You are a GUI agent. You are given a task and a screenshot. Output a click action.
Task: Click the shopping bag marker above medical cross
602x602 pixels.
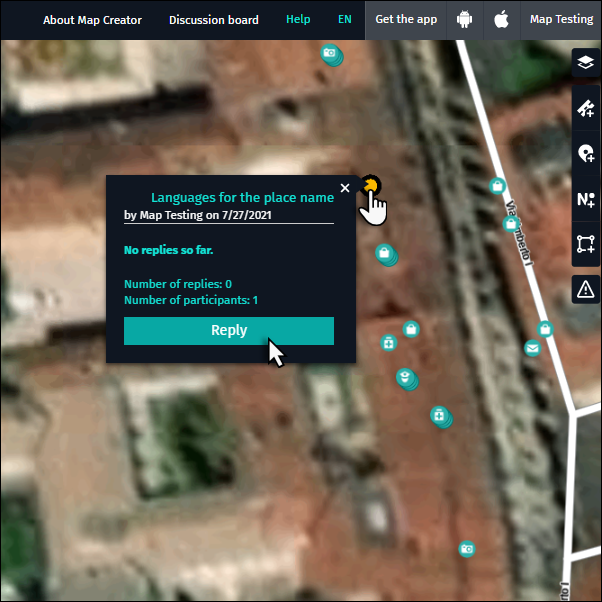411,329
